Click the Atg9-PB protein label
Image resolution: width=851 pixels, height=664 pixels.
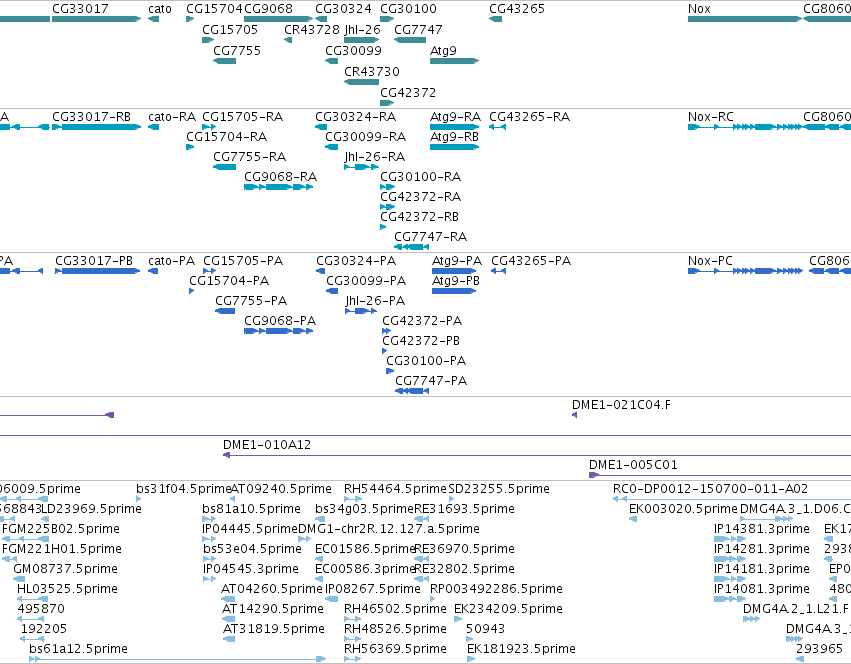[x=456, y=281]
